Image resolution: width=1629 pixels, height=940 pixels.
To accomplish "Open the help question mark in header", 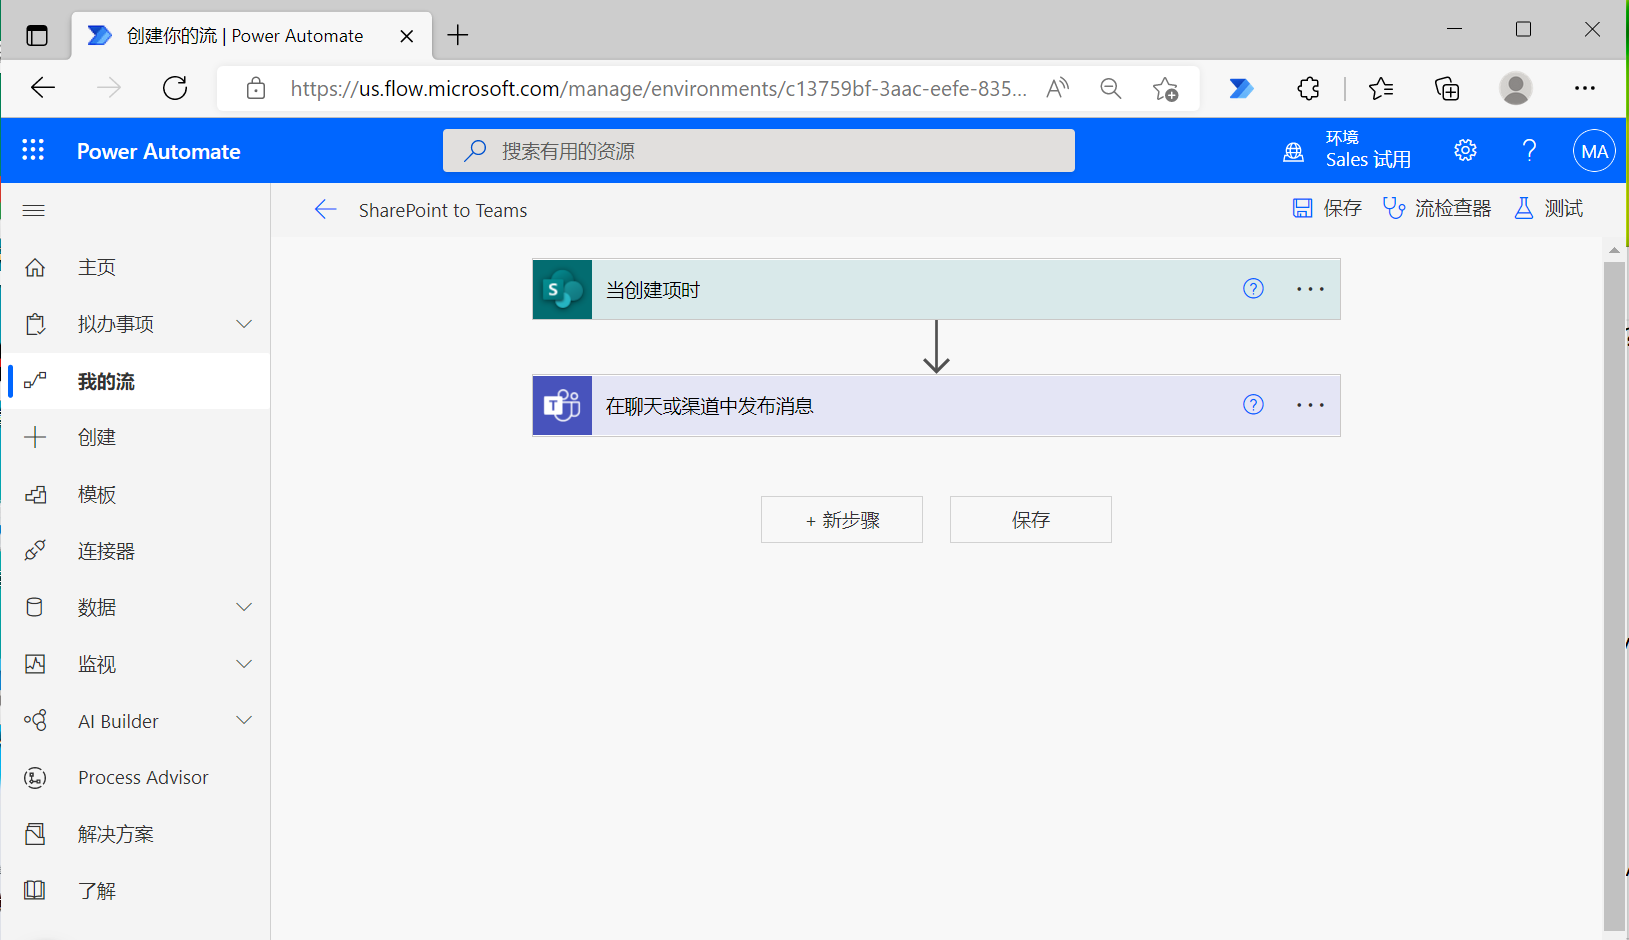I will [x=1529, y=150].
